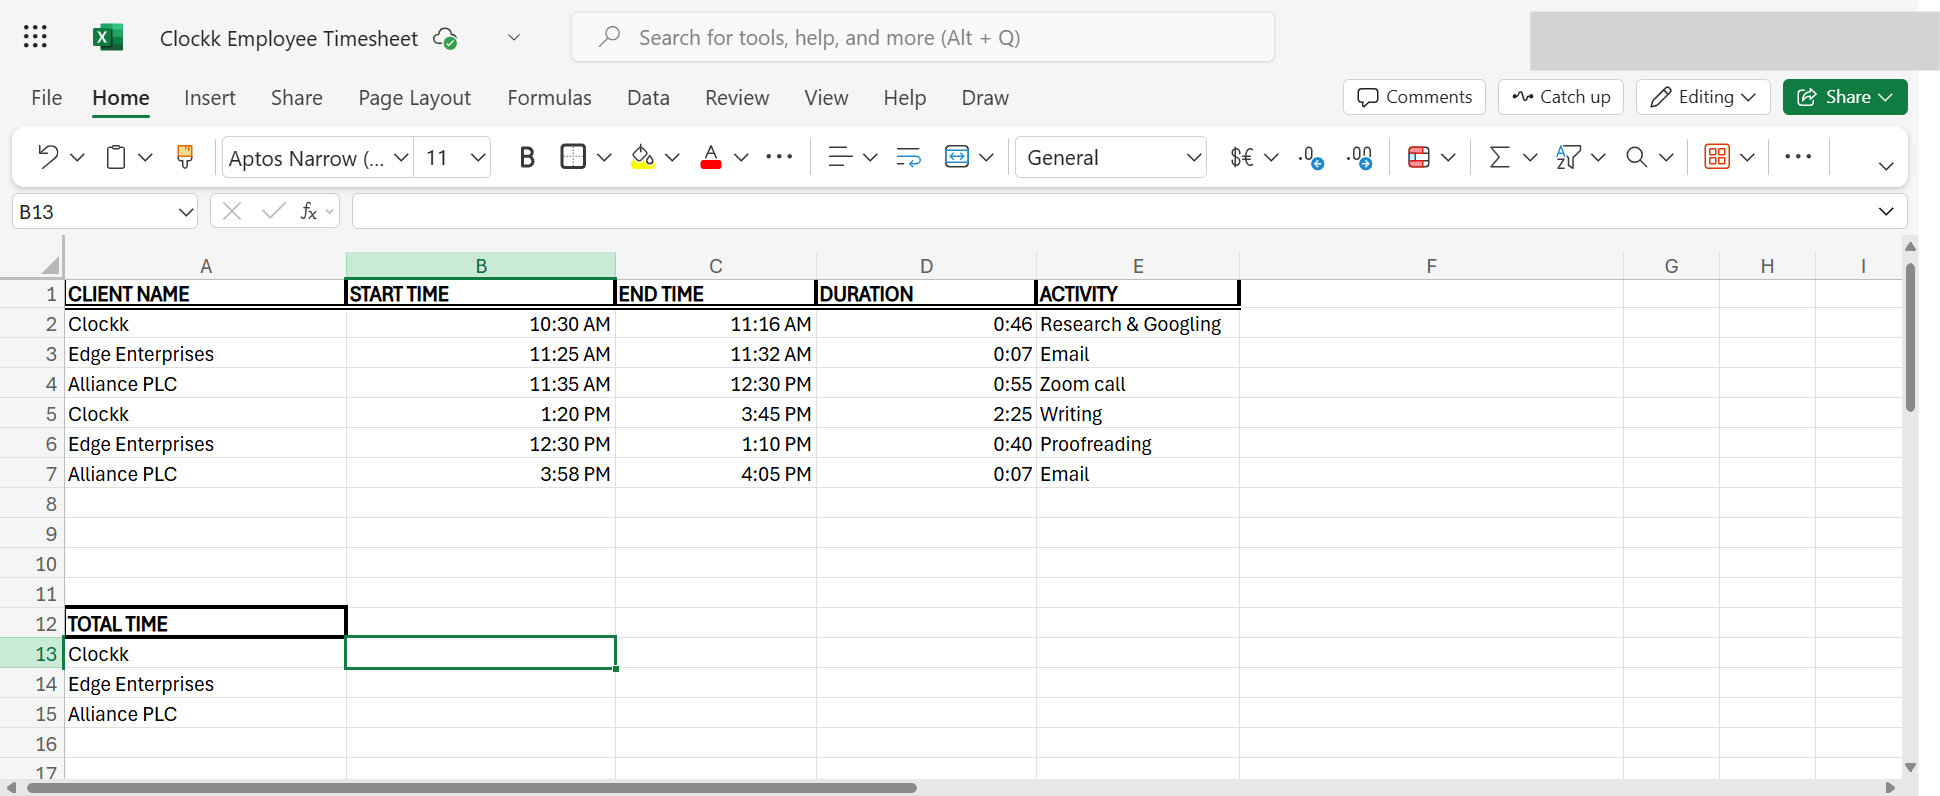Select cell with Research & Googling
This screenshot has width=1940, height=796.
coord(1138,324)
